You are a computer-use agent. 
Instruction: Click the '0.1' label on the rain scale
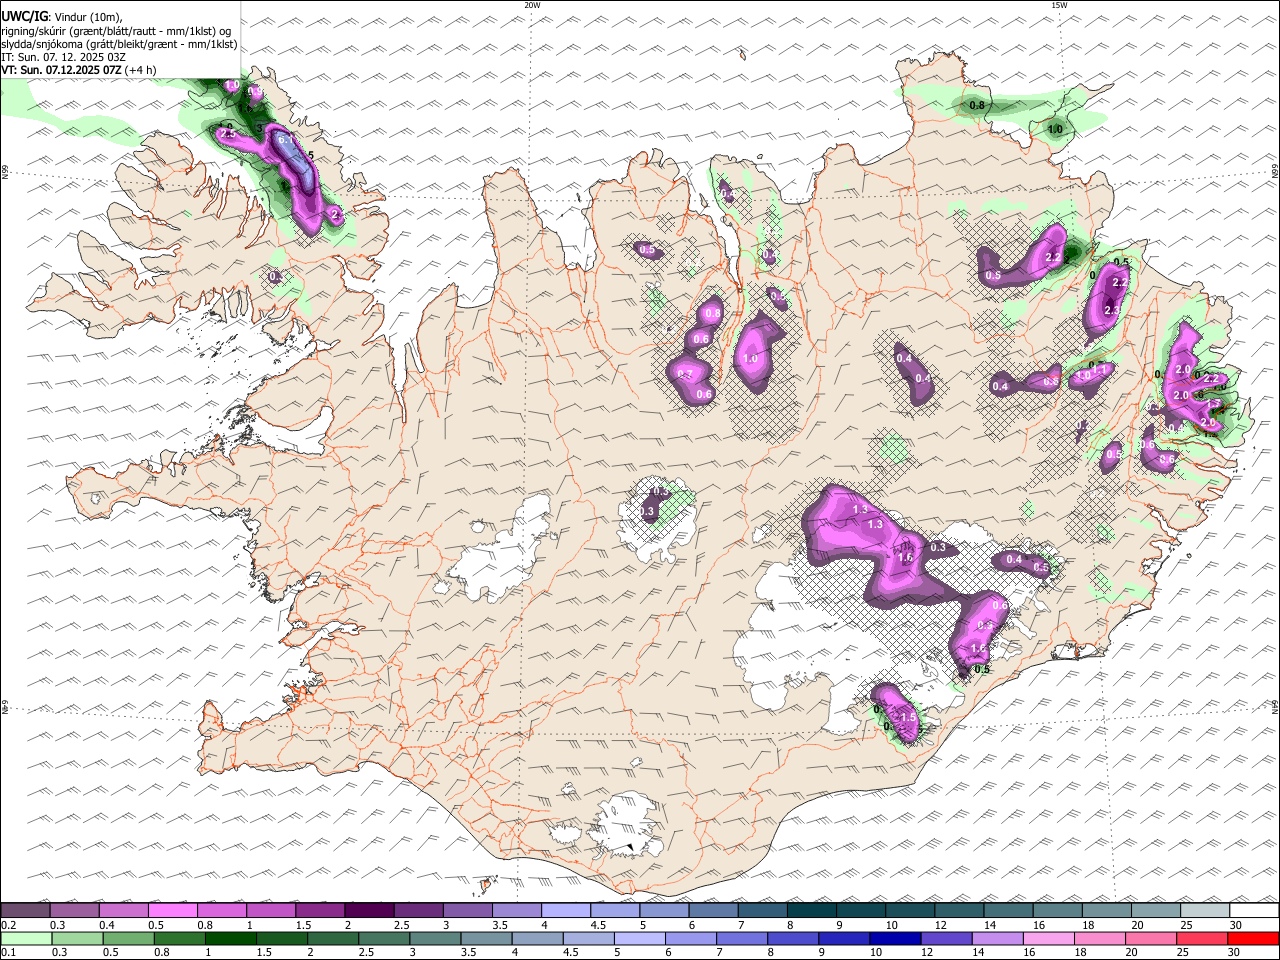coord(9,953)
